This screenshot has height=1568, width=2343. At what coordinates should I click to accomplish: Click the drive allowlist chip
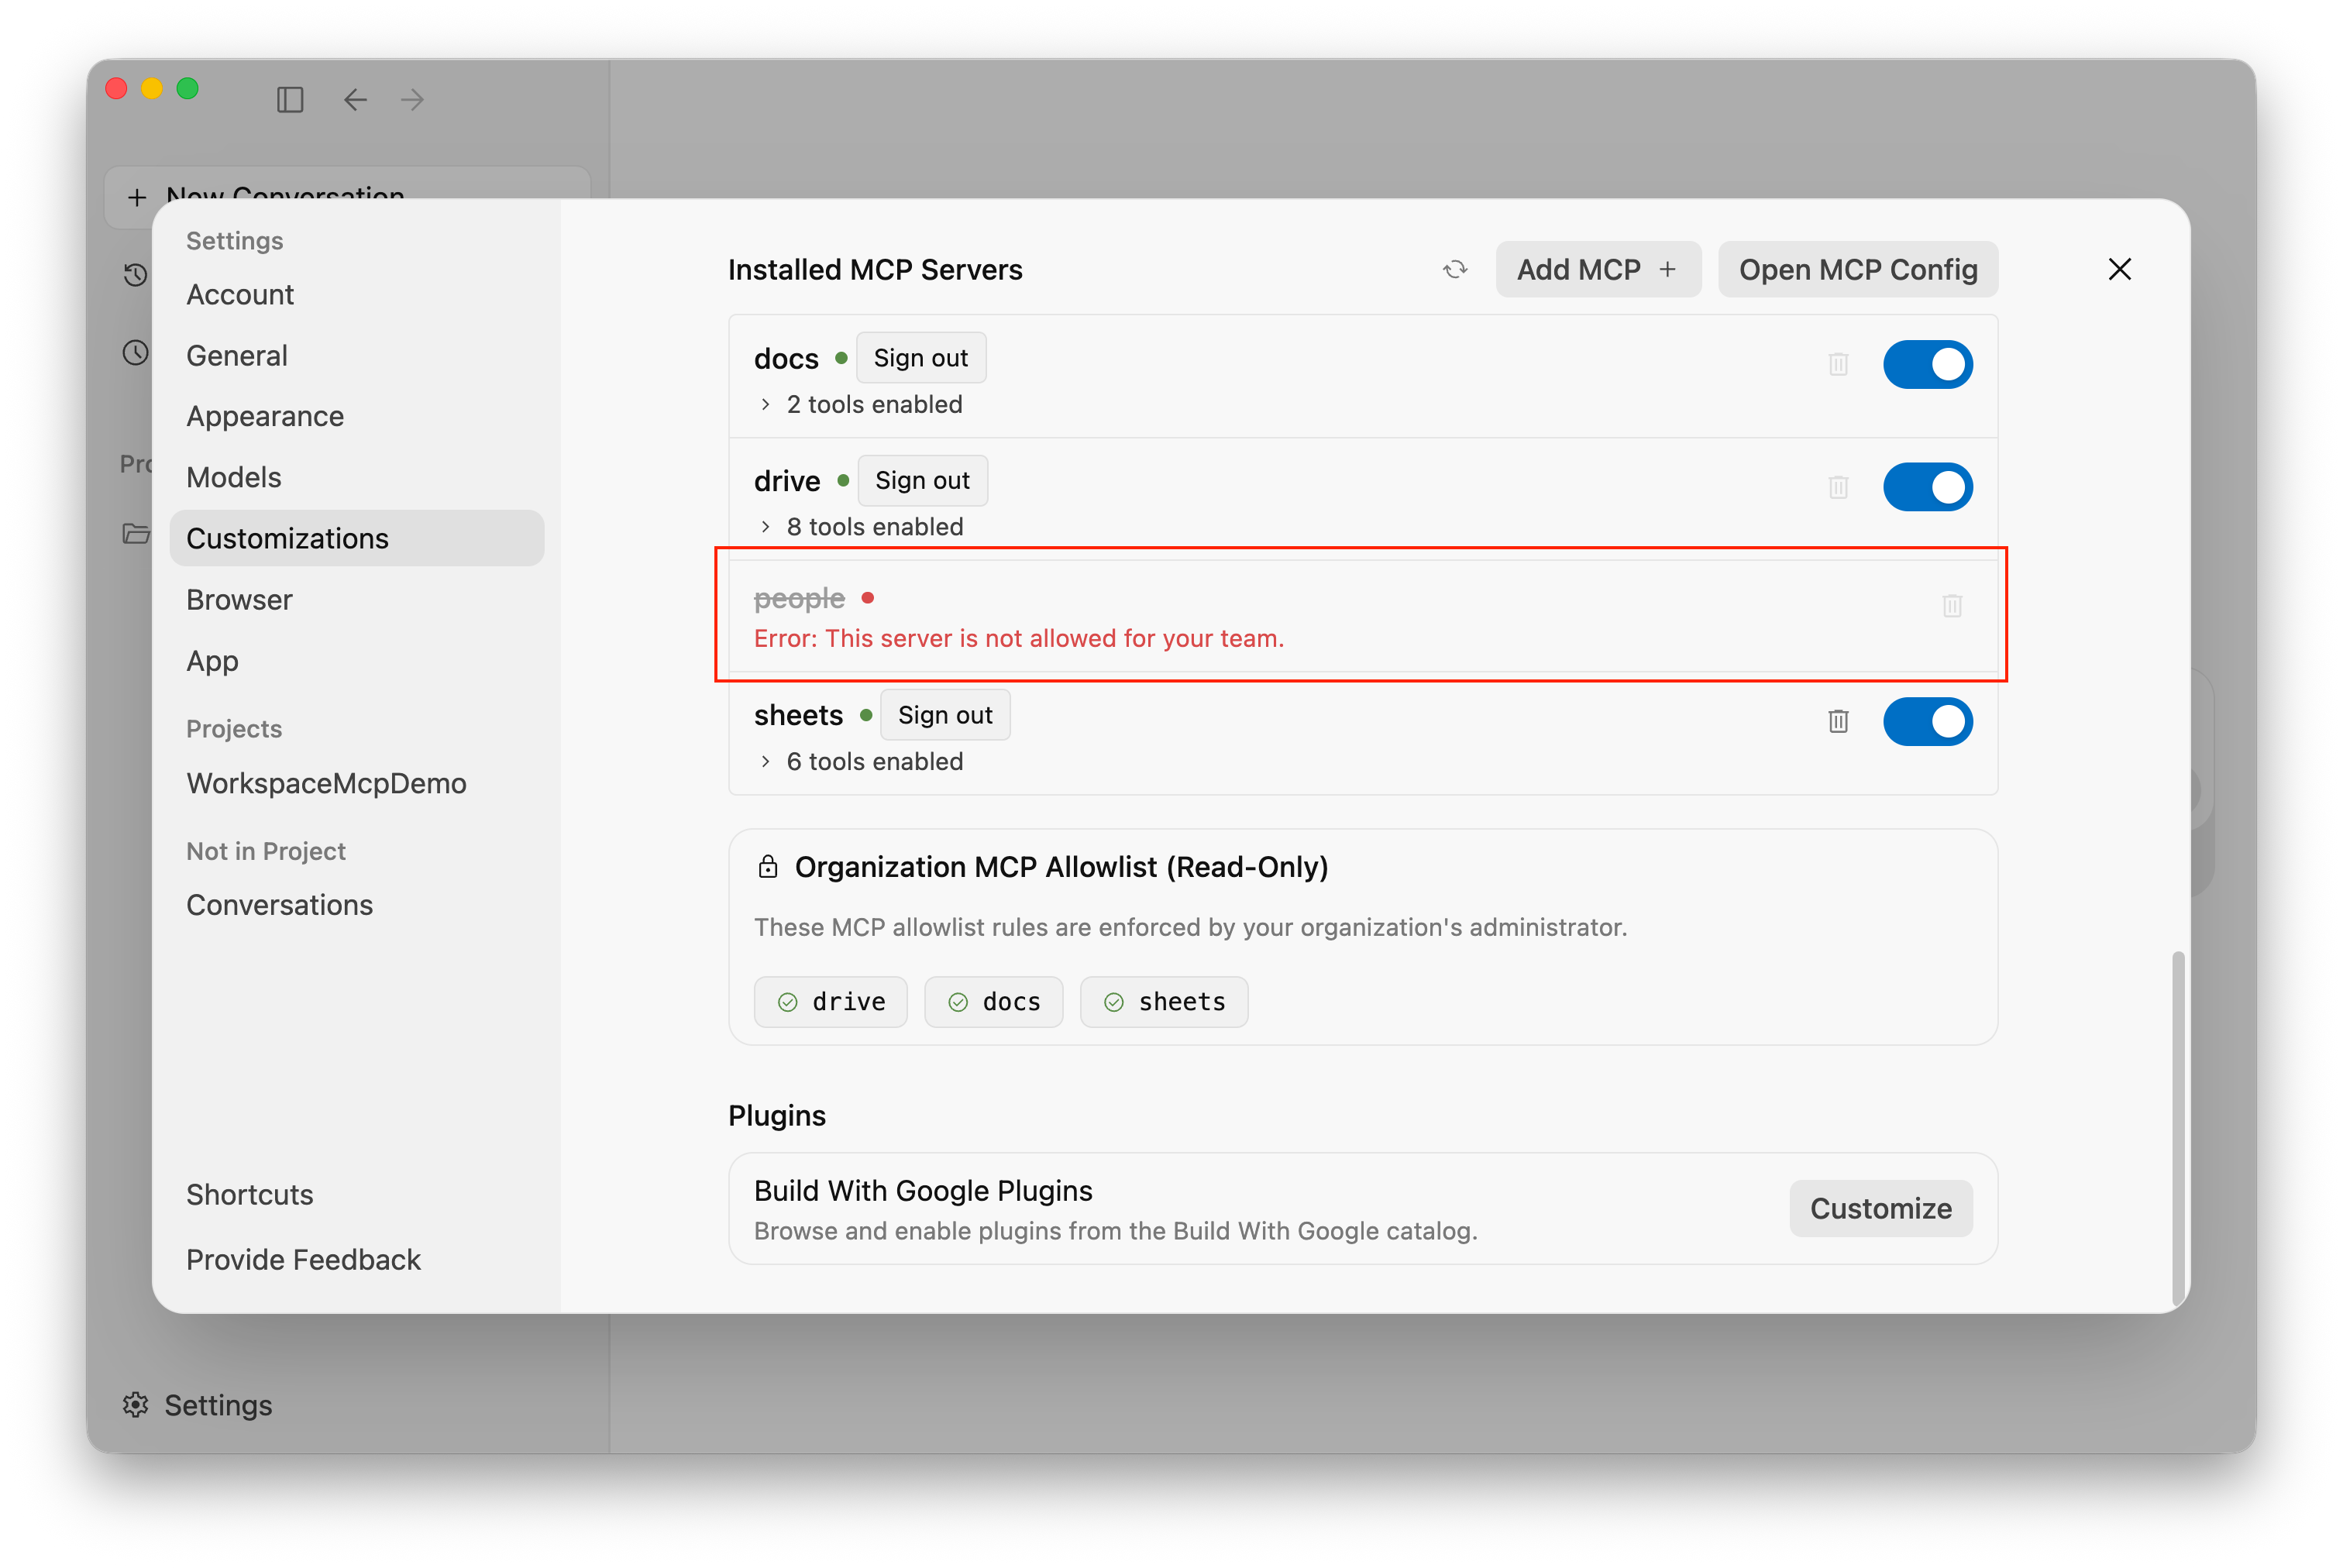[831, 1002]
